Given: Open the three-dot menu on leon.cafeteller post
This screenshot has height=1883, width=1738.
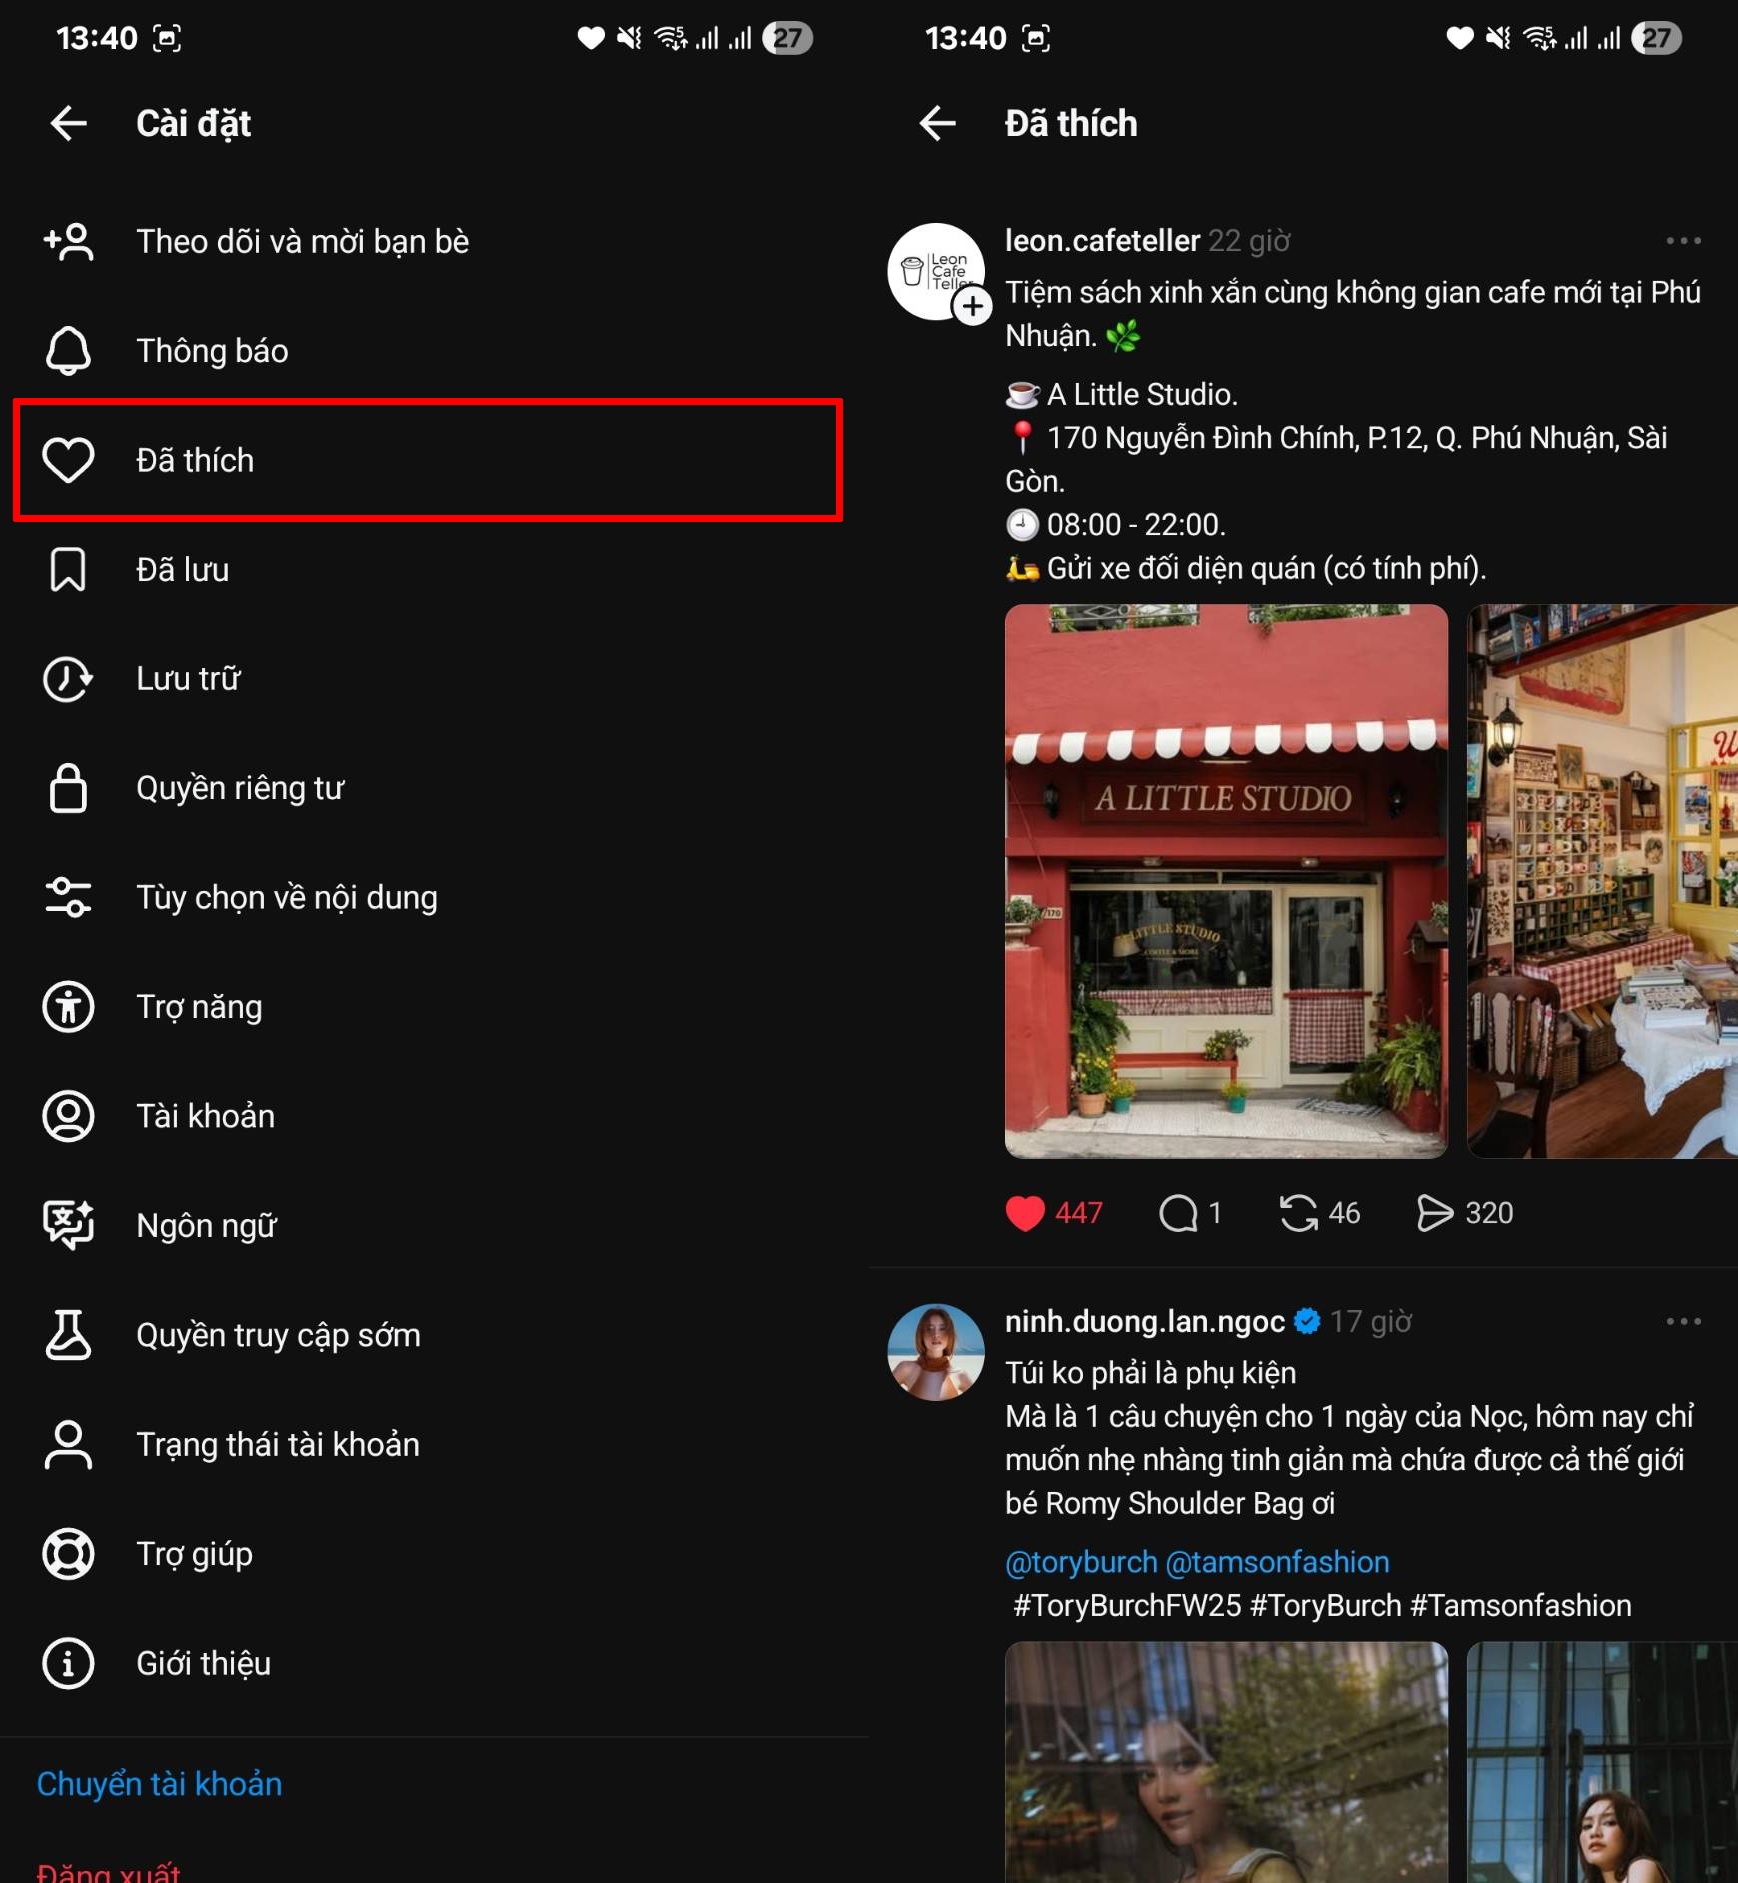Looking at the screenshot, I should (1683, 241).
